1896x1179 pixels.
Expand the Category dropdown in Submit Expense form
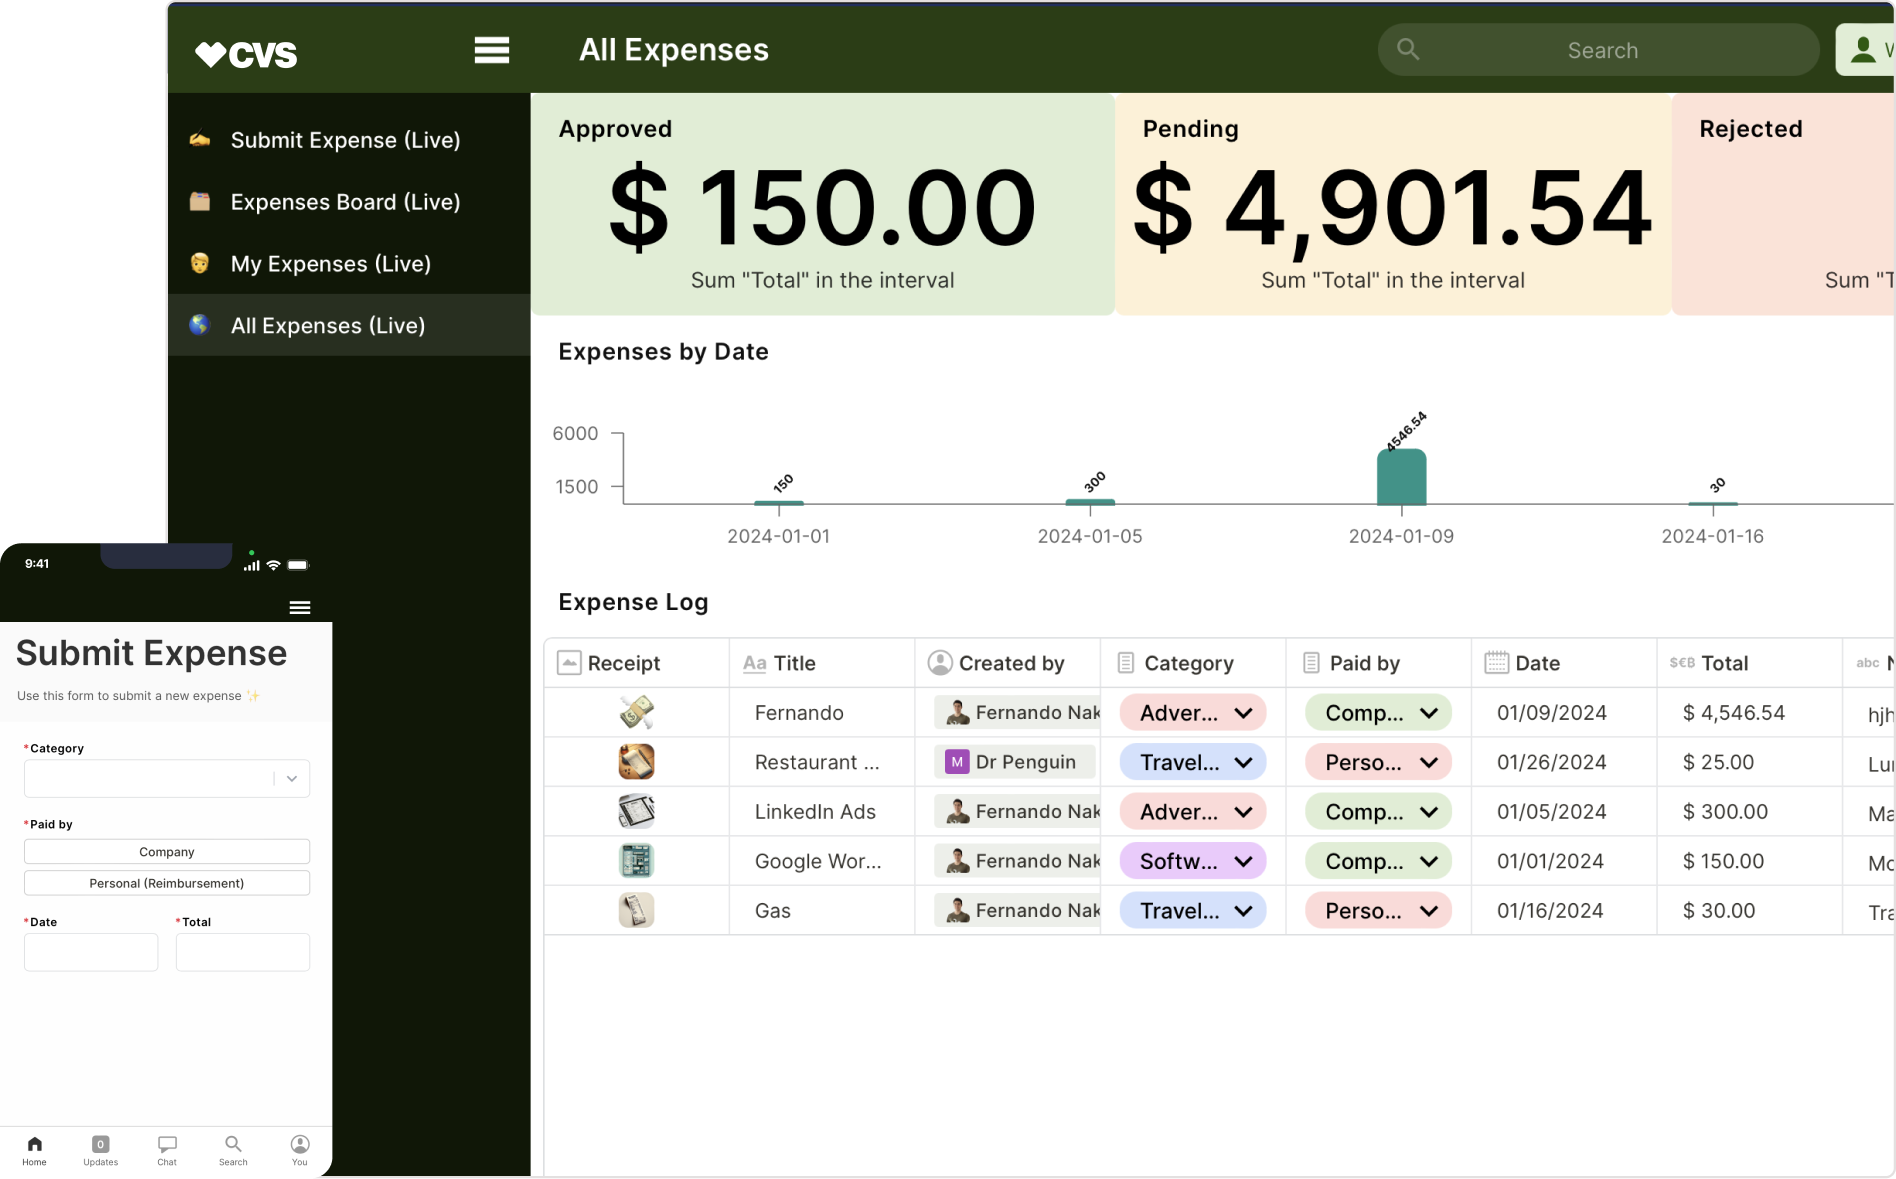(x=291, y=779)
